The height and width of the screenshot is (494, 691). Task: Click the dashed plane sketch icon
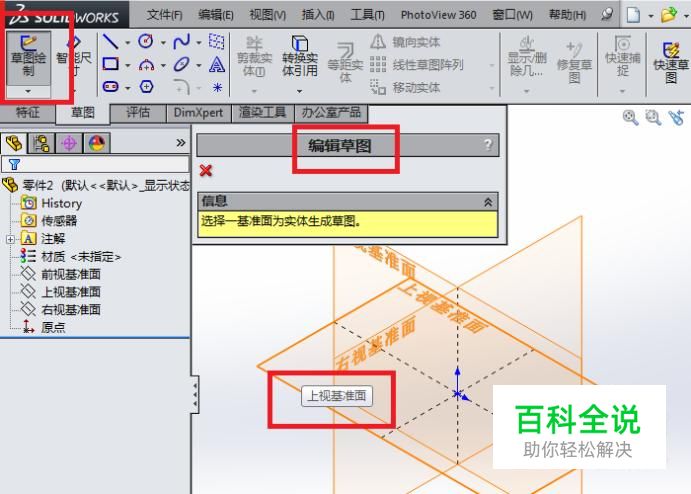click(x=216, y=41)
